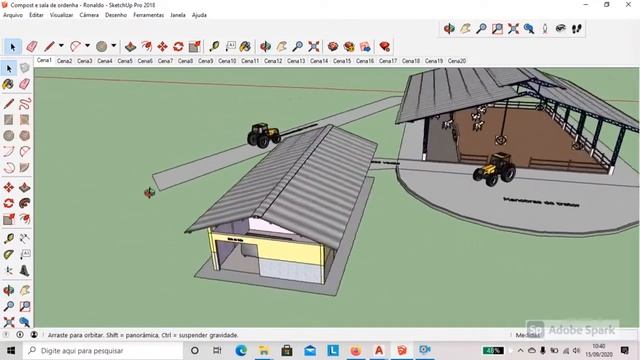Open the Editar menu
This screenshot has height=360, width=640.
(36, 15)
